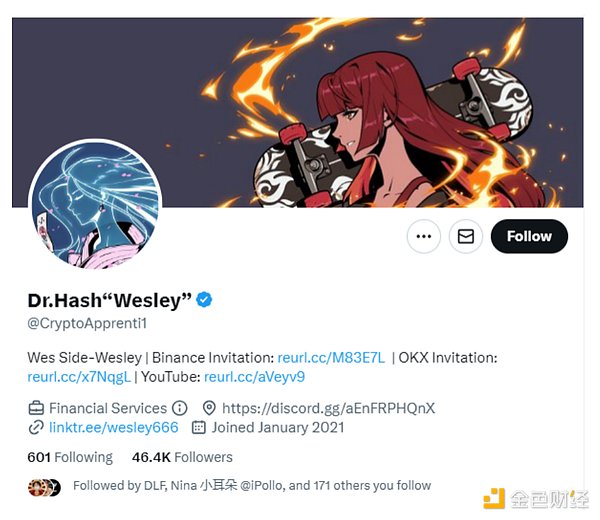Click the chain link icon
600x520 pixels.
pos(36,427)
